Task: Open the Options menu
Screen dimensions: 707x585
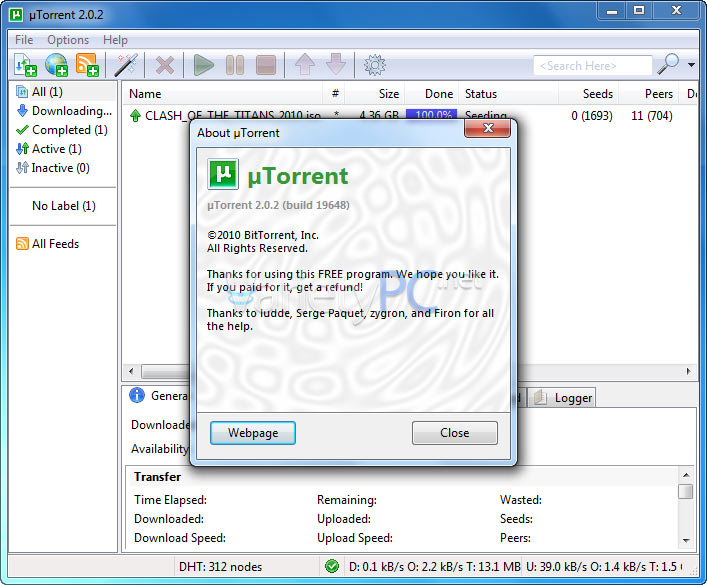Action: tap(68, 40)
